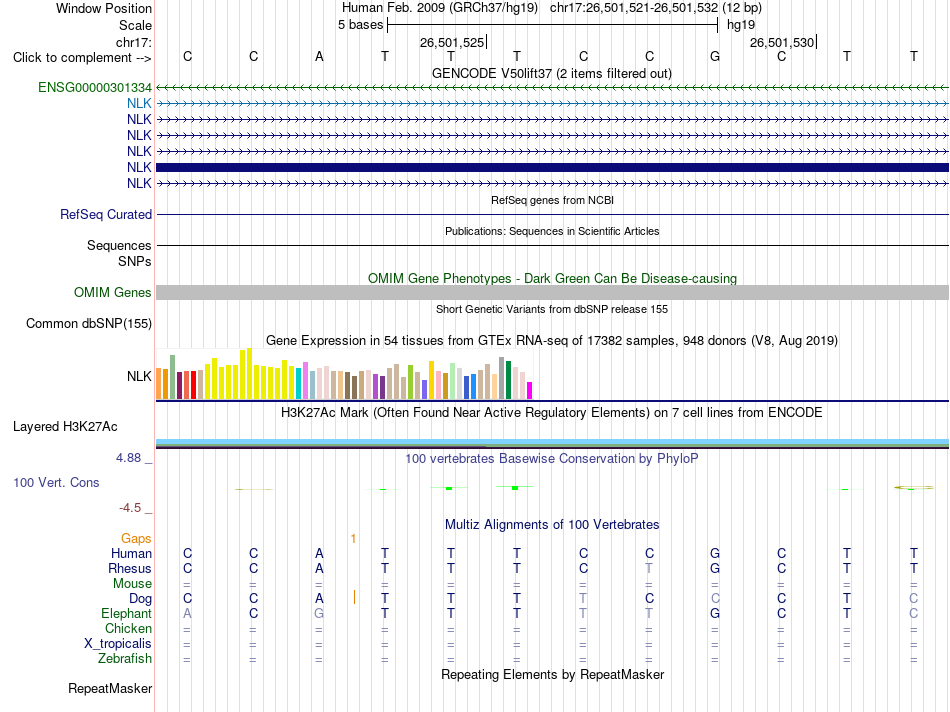This screenshot has width=950, height=712.
Task: Click the light blue NLK transcript label
Action: pos(139,104)
